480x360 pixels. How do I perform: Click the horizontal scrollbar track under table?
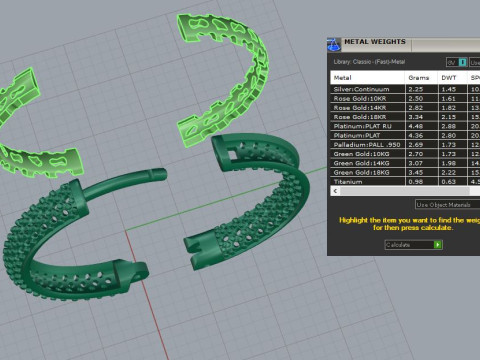coord(405,191)
